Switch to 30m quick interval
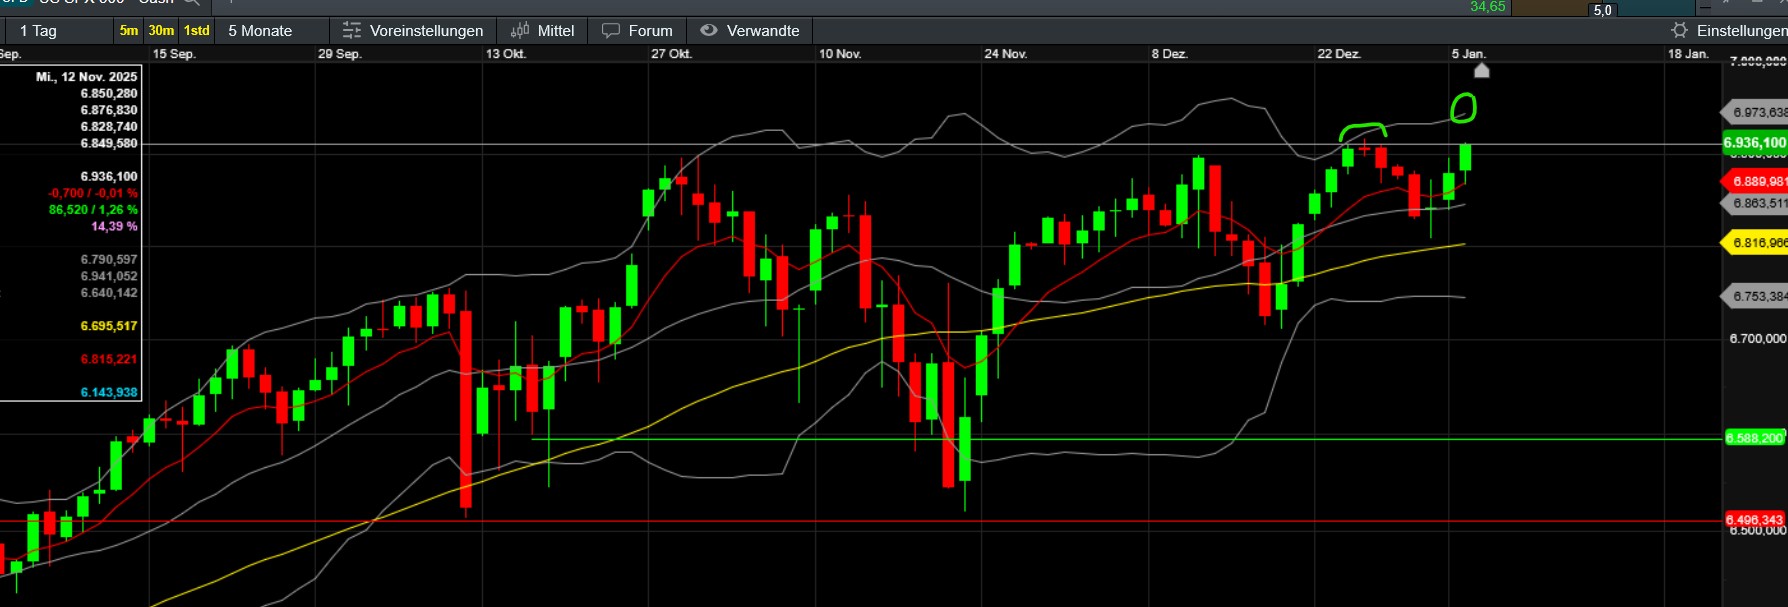1788x607 pixels. click(161, 31)
